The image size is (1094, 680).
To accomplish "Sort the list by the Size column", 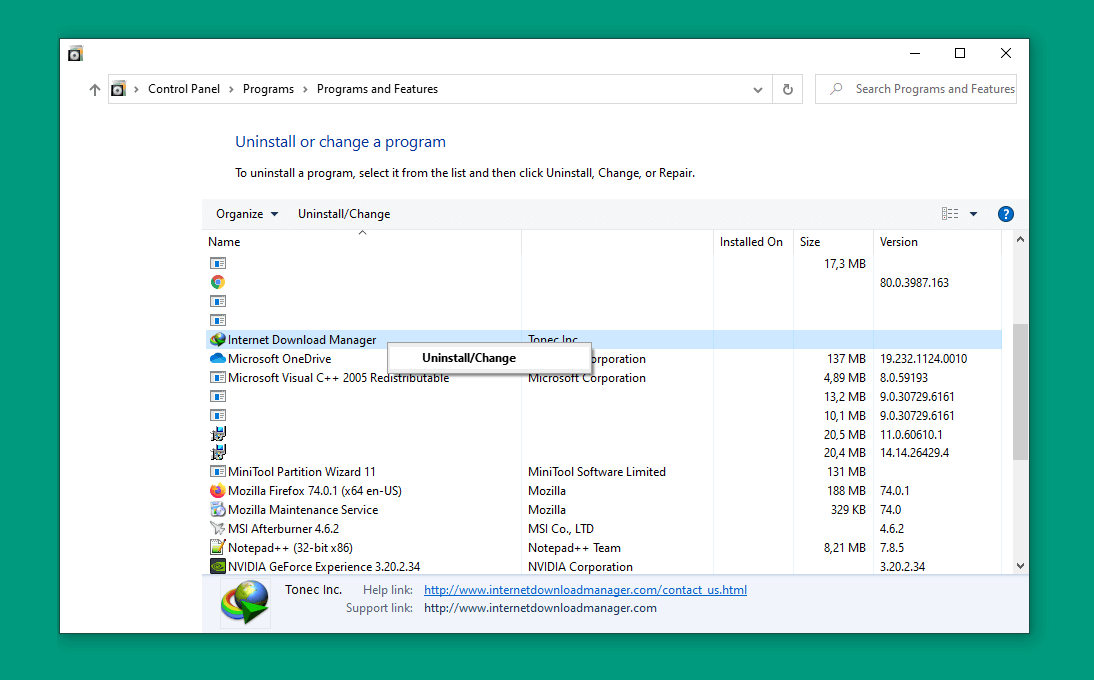I will [809, 242].
